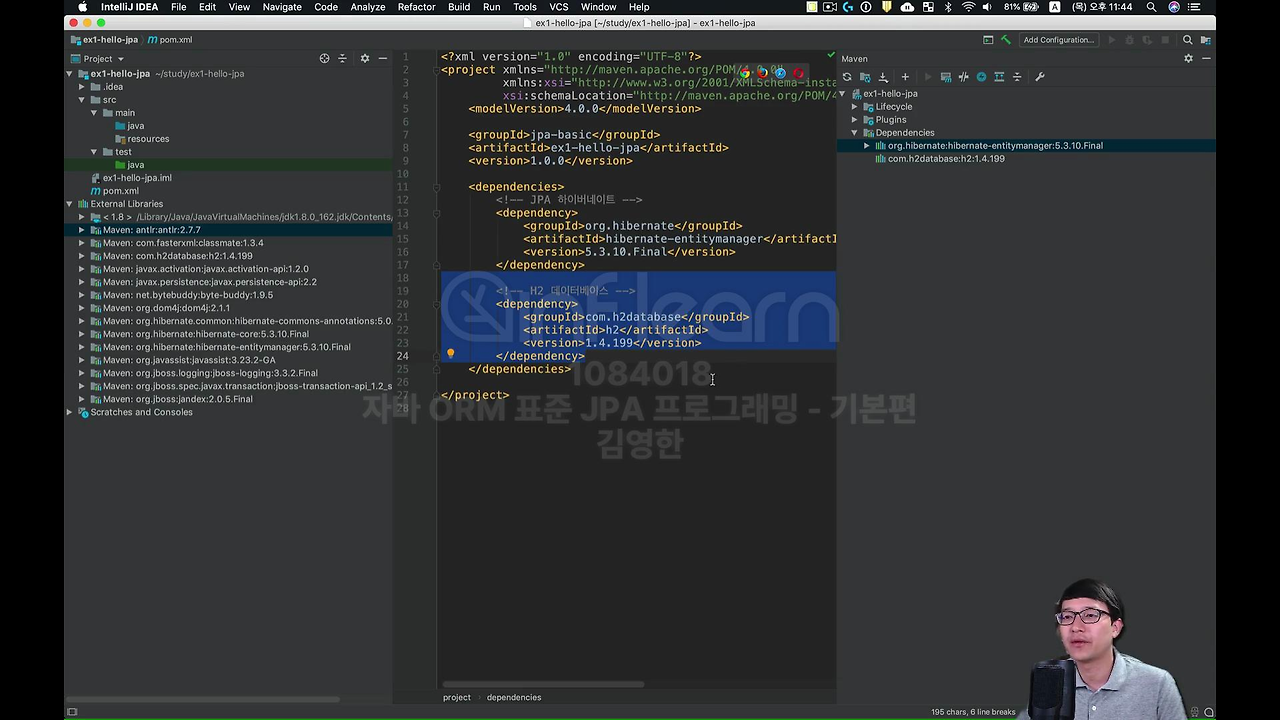
Task: Reimport all Maven projects icon
Action: pos(847,77)
